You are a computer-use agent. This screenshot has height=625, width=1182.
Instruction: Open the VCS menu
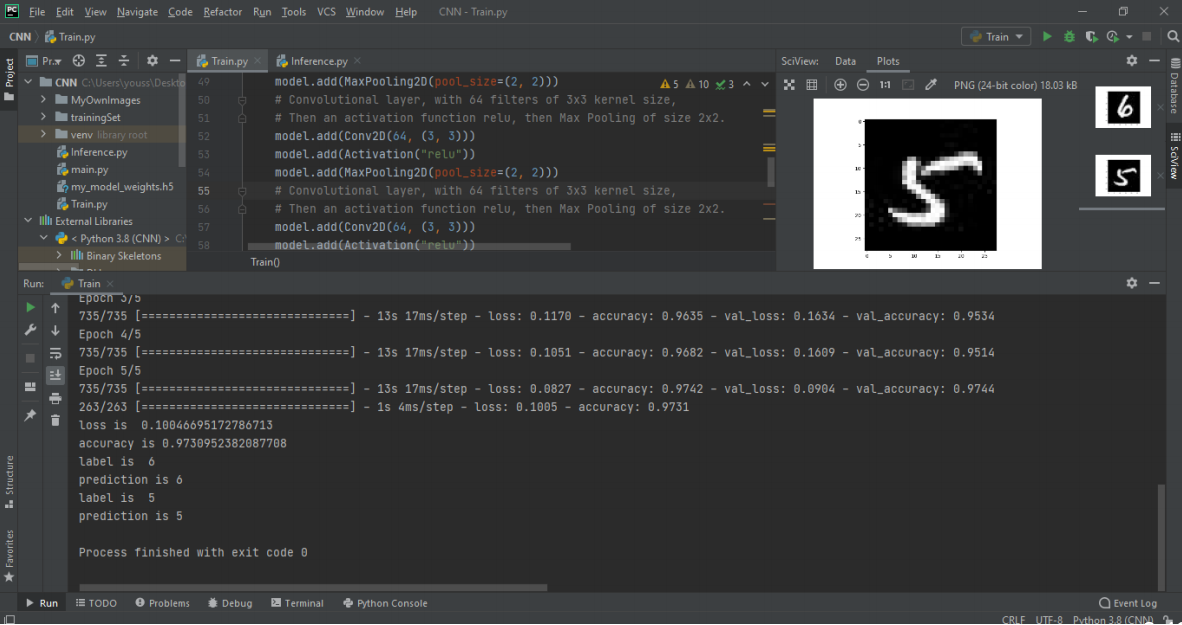click(x=326, y=12)
